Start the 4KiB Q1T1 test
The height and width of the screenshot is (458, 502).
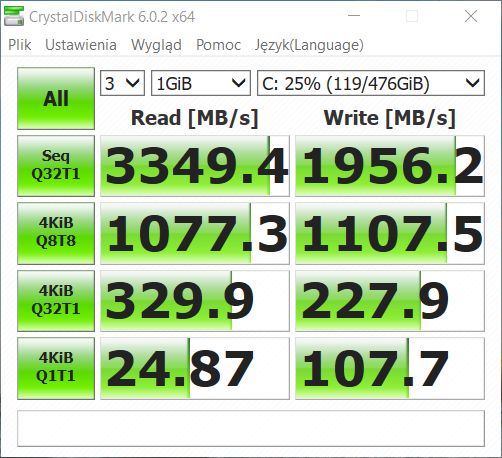pyautogui.click(x=56, y=368)
